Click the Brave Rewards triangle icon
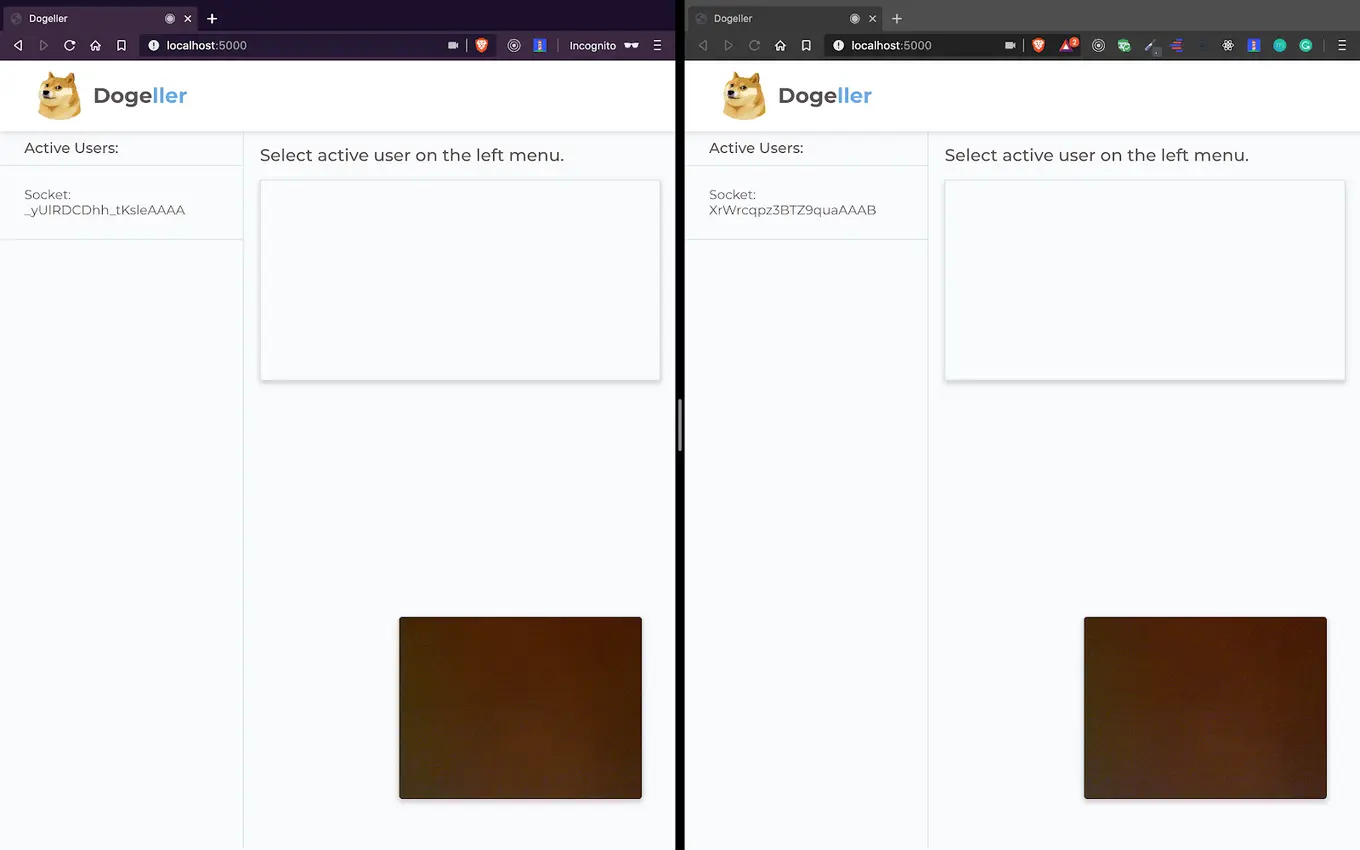This screenshot has width=1360, height=850. (1068, 45)
